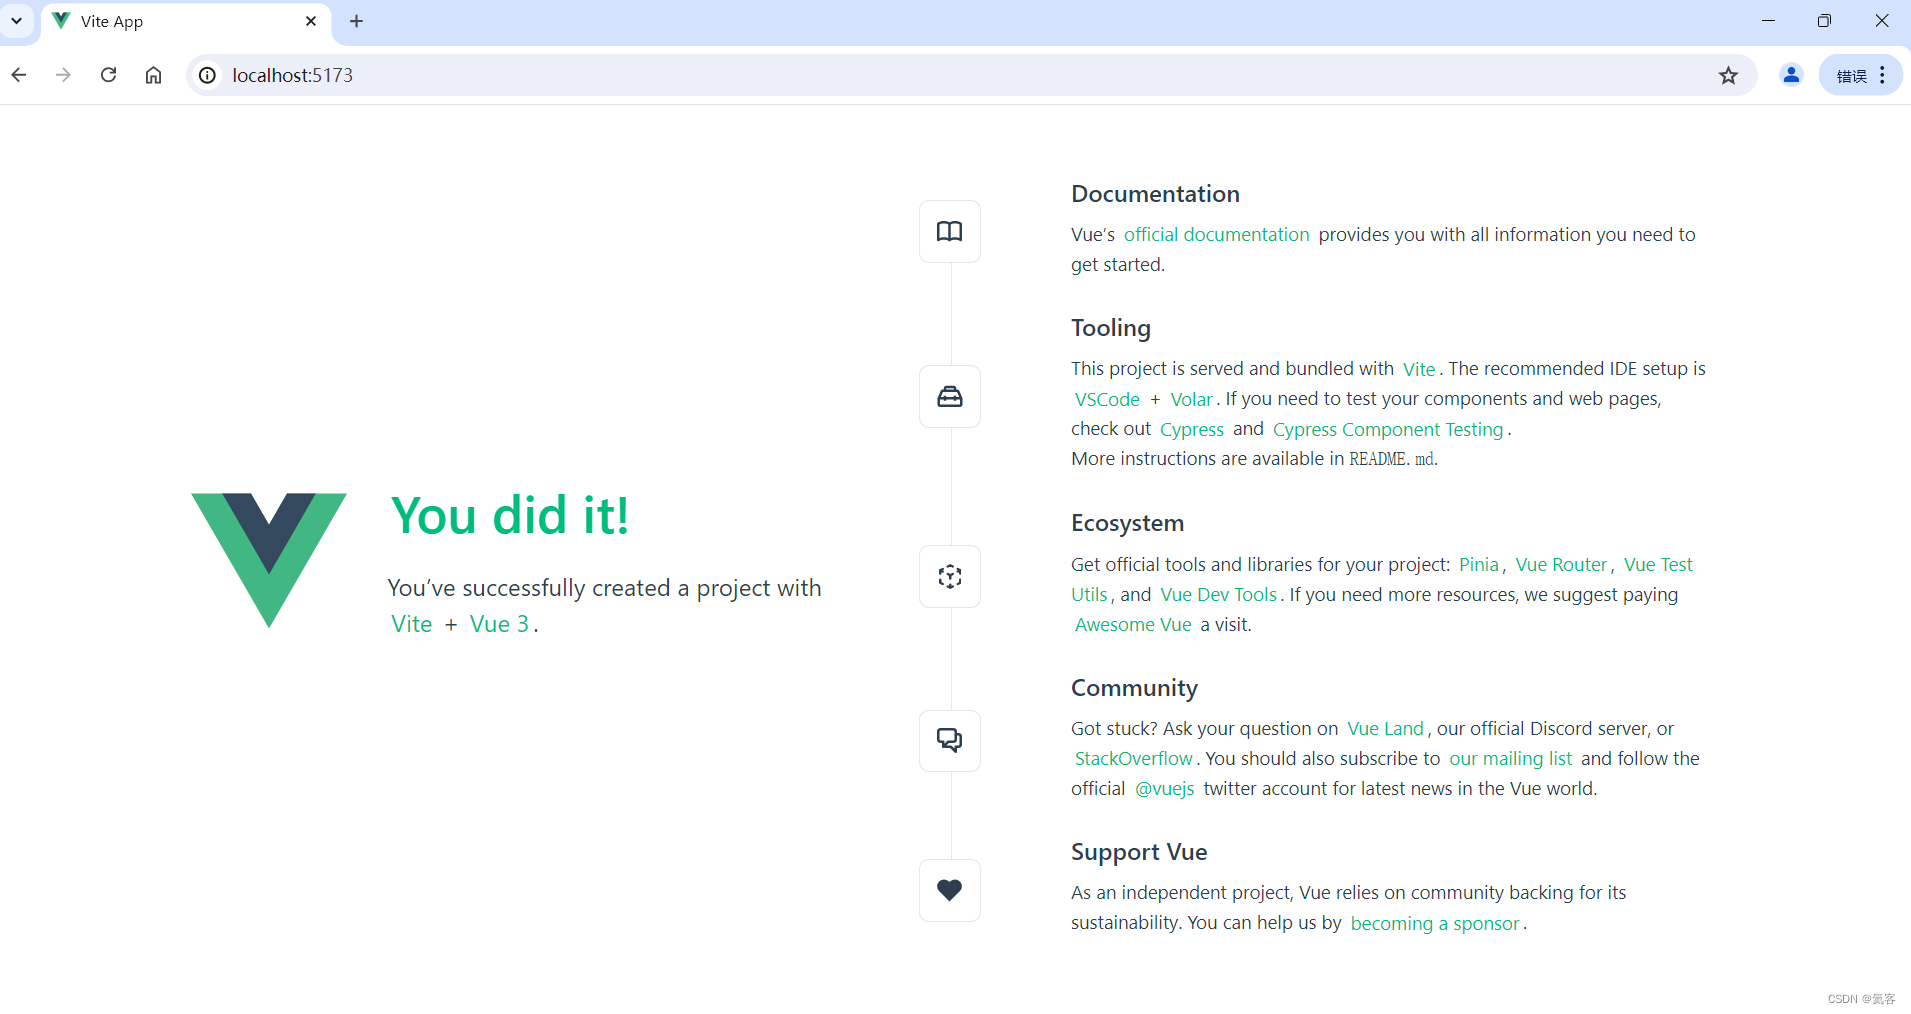Go to the browser home page
The height and width of the screenshot is (1014, 1911).
pos(153,75)
